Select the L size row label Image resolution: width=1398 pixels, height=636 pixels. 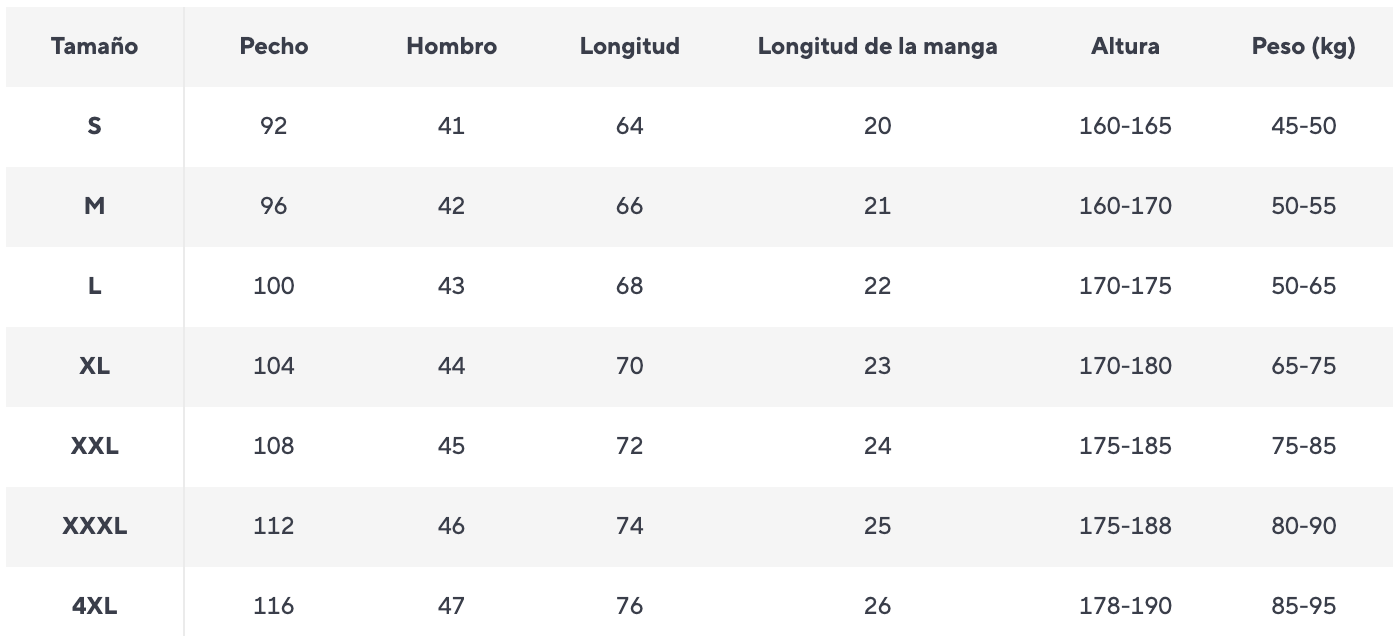coord(94,286)
